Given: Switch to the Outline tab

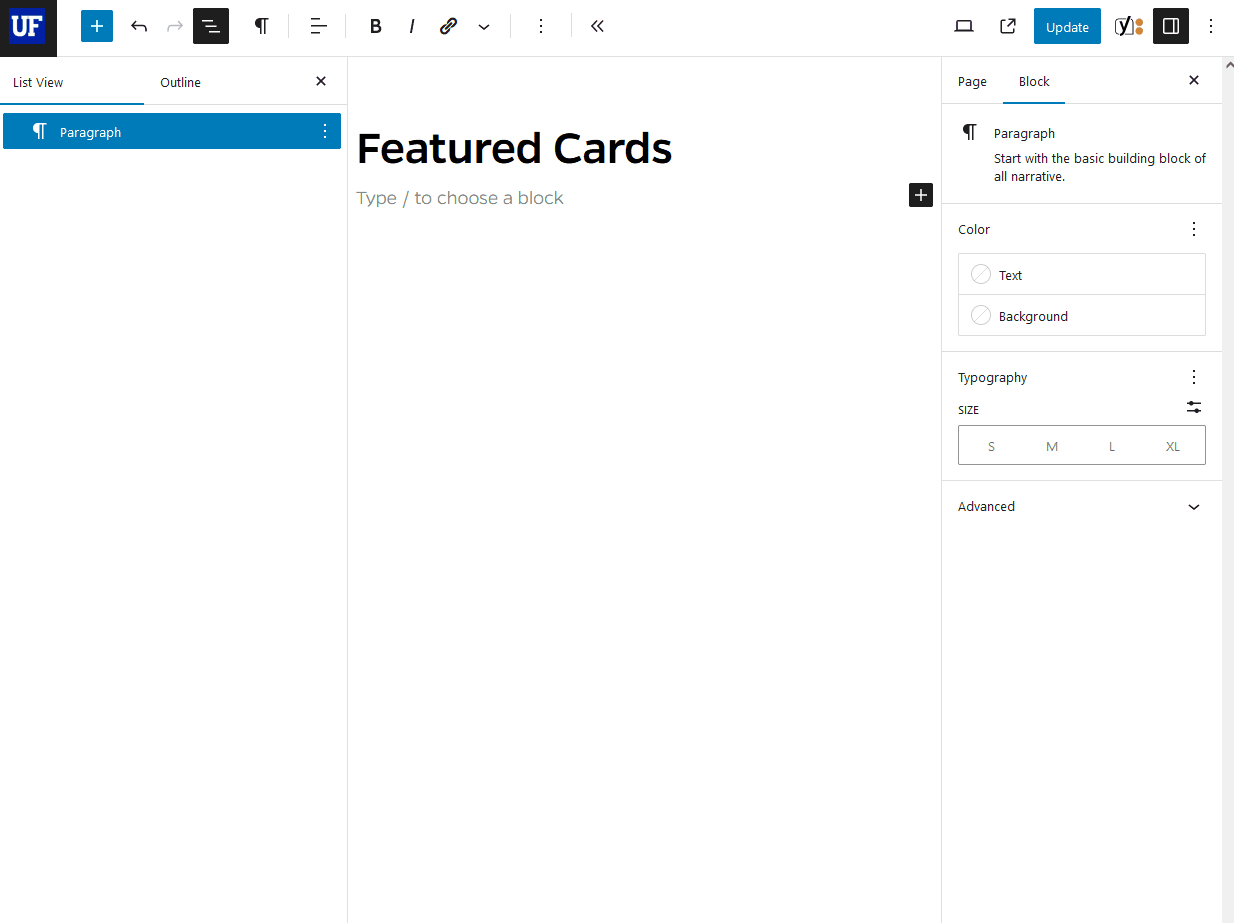Looking at the screenshot, I should tap(180, 82).
